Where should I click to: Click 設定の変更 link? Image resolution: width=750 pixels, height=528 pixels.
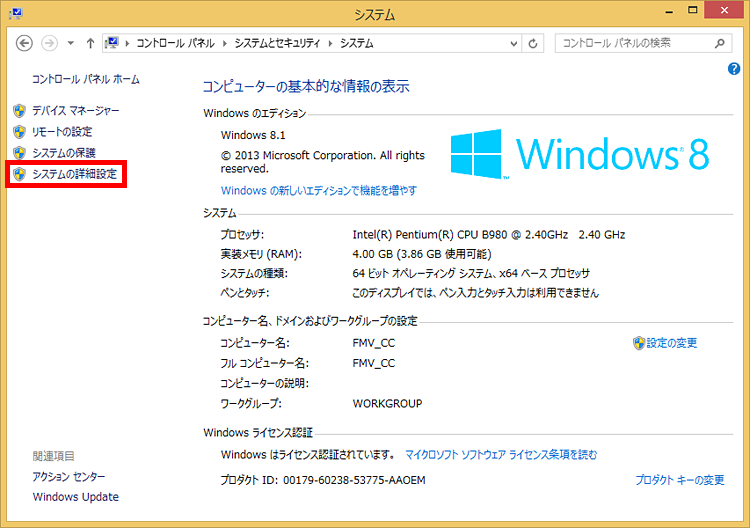coord(671,343)
